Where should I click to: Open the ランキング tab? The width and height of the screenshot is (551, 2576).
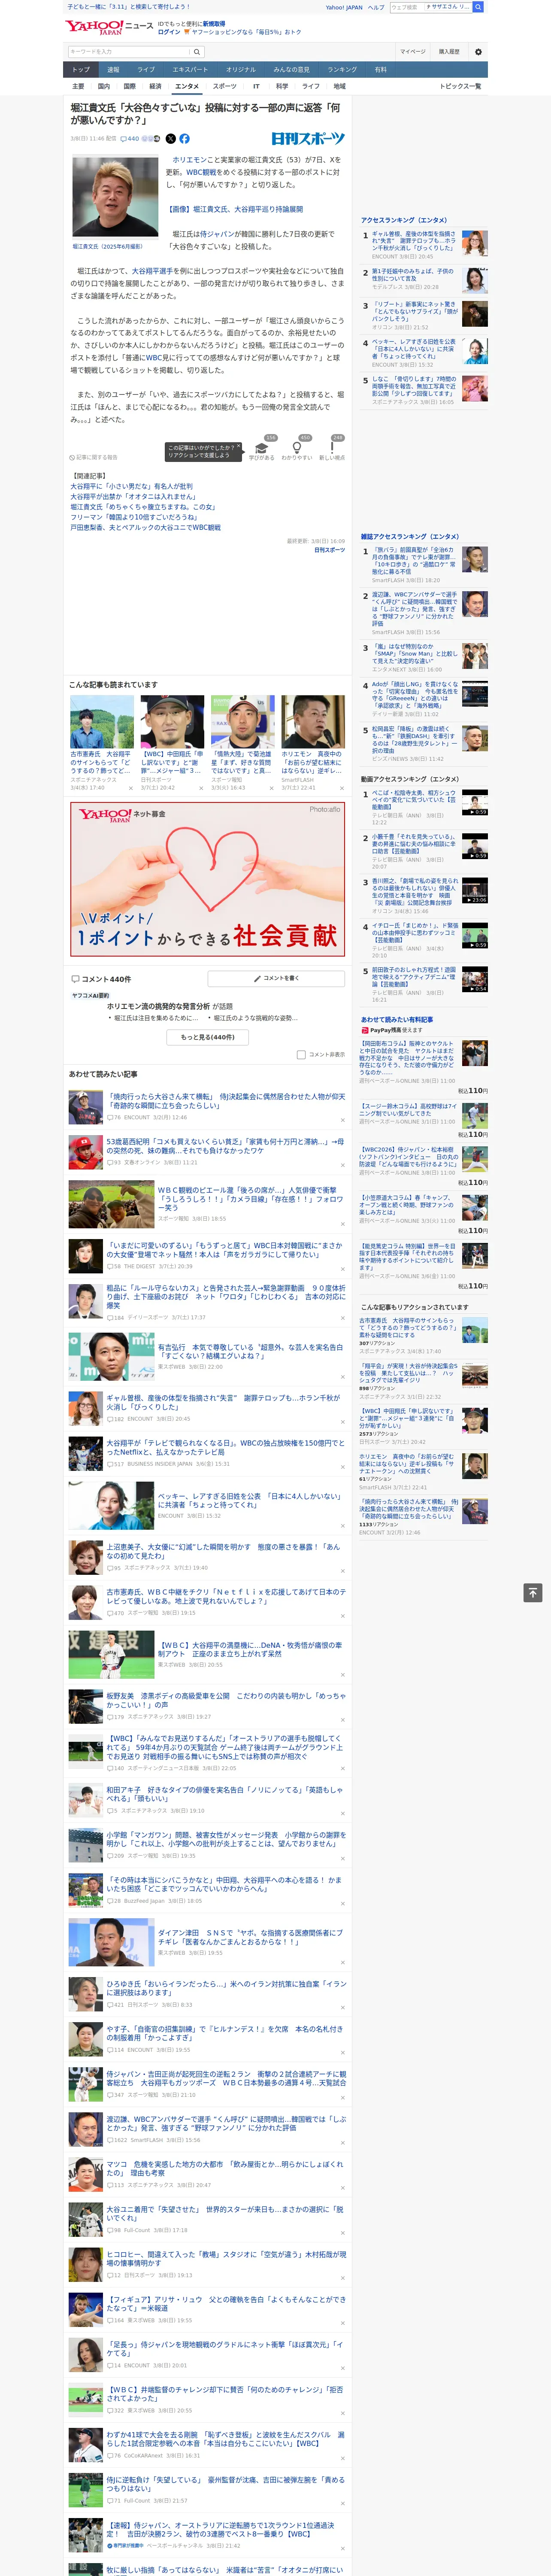pyautogui.click(x=342, y=70)
